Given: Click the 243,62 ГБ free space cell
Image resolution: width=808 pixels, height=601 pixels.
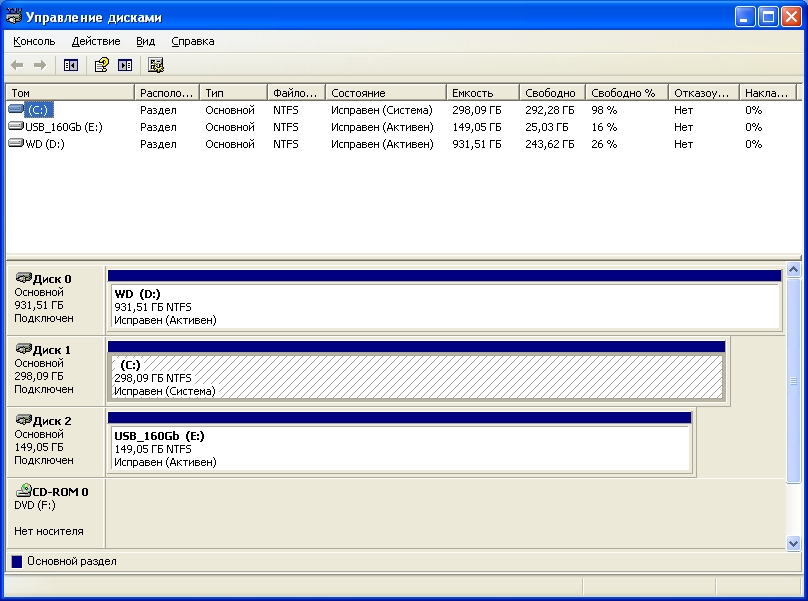Looking at the screenshot, I should pyautogui.click(x=550, y=144).
